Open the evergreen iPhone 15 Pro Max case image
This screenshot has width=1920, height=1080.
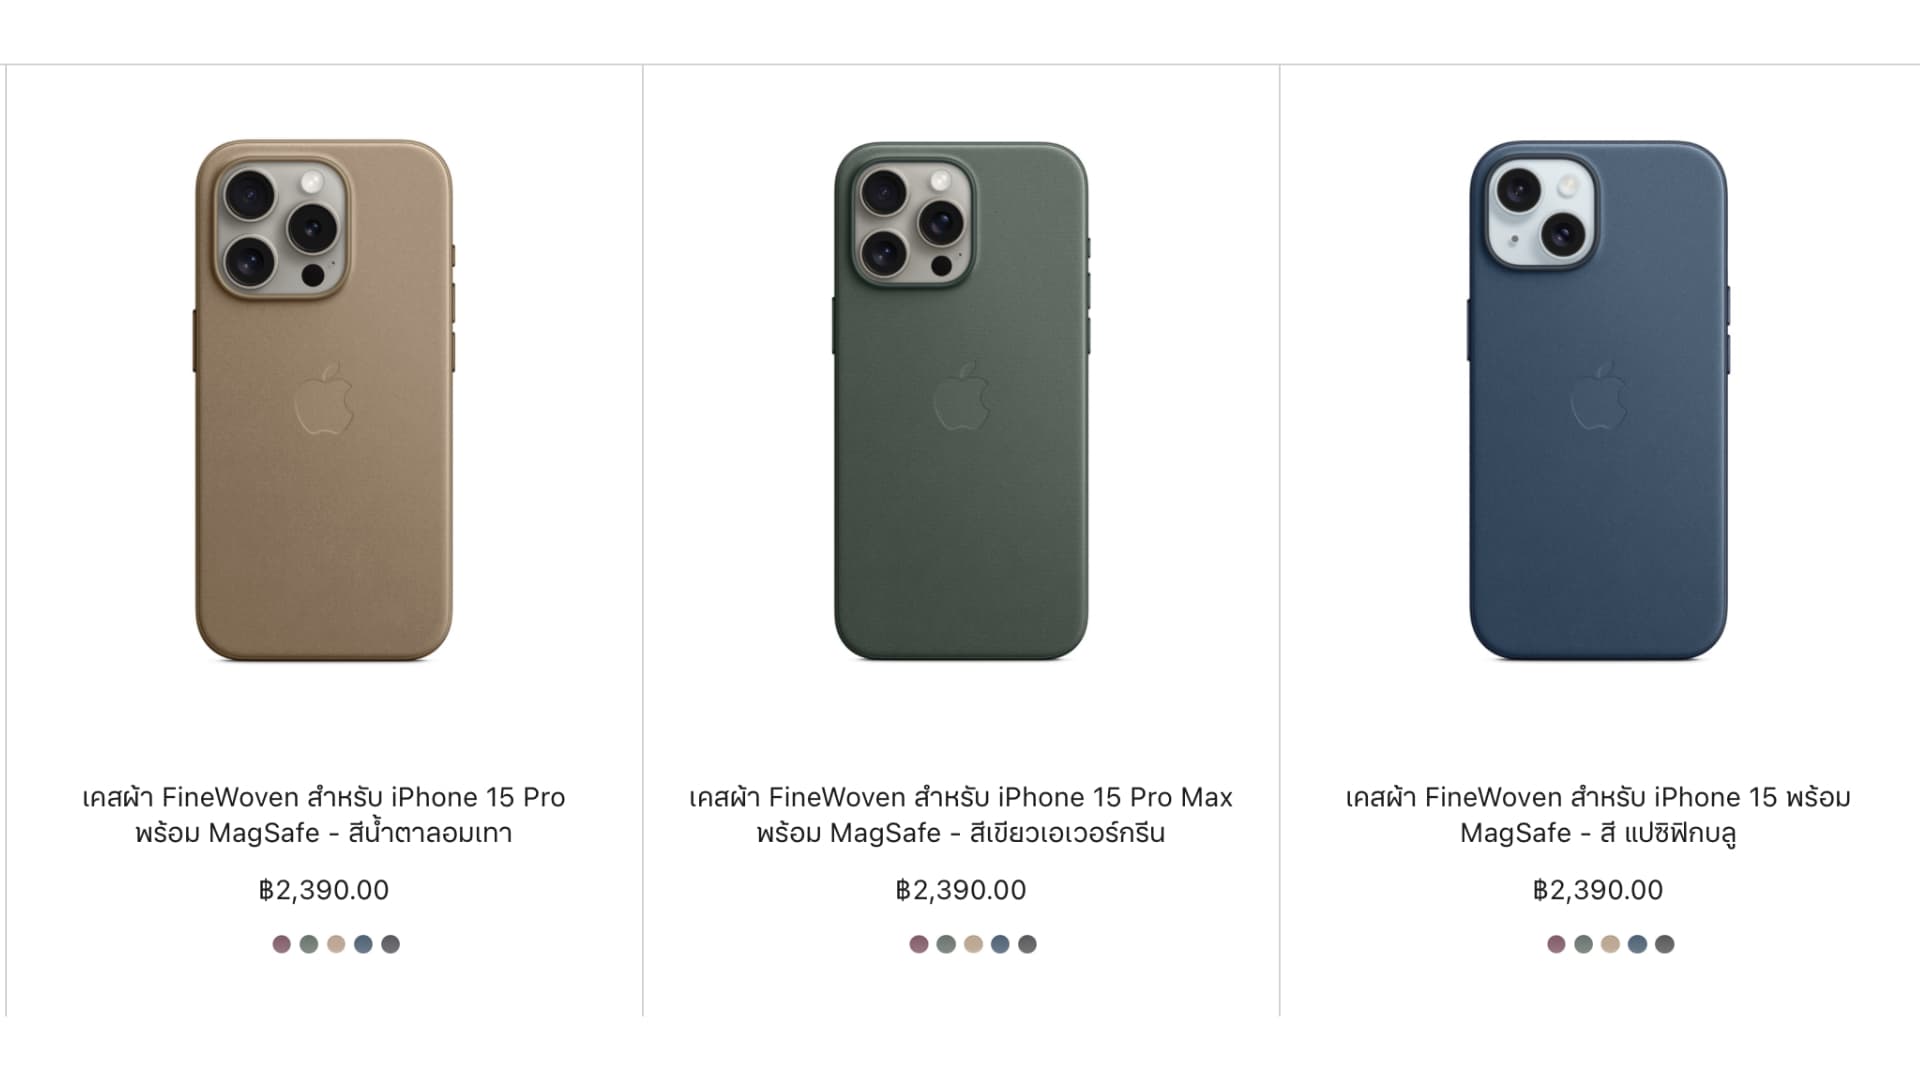click(x=961, y=400)
